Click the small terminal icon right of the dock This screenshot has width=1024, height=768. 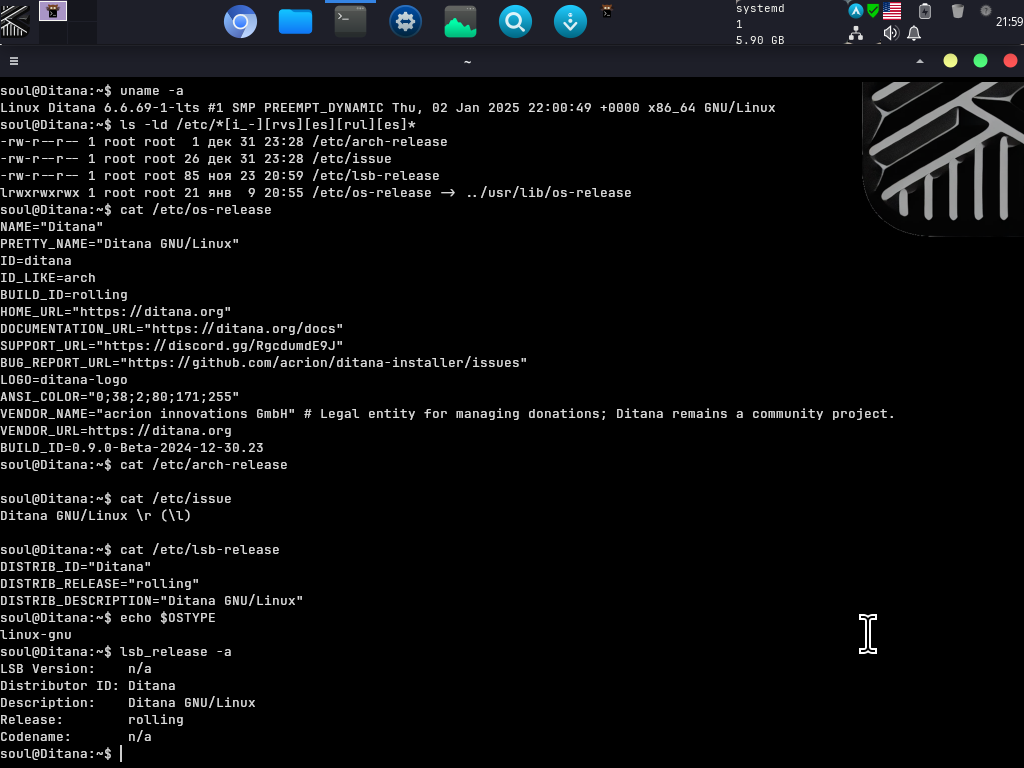pos(607,11)
